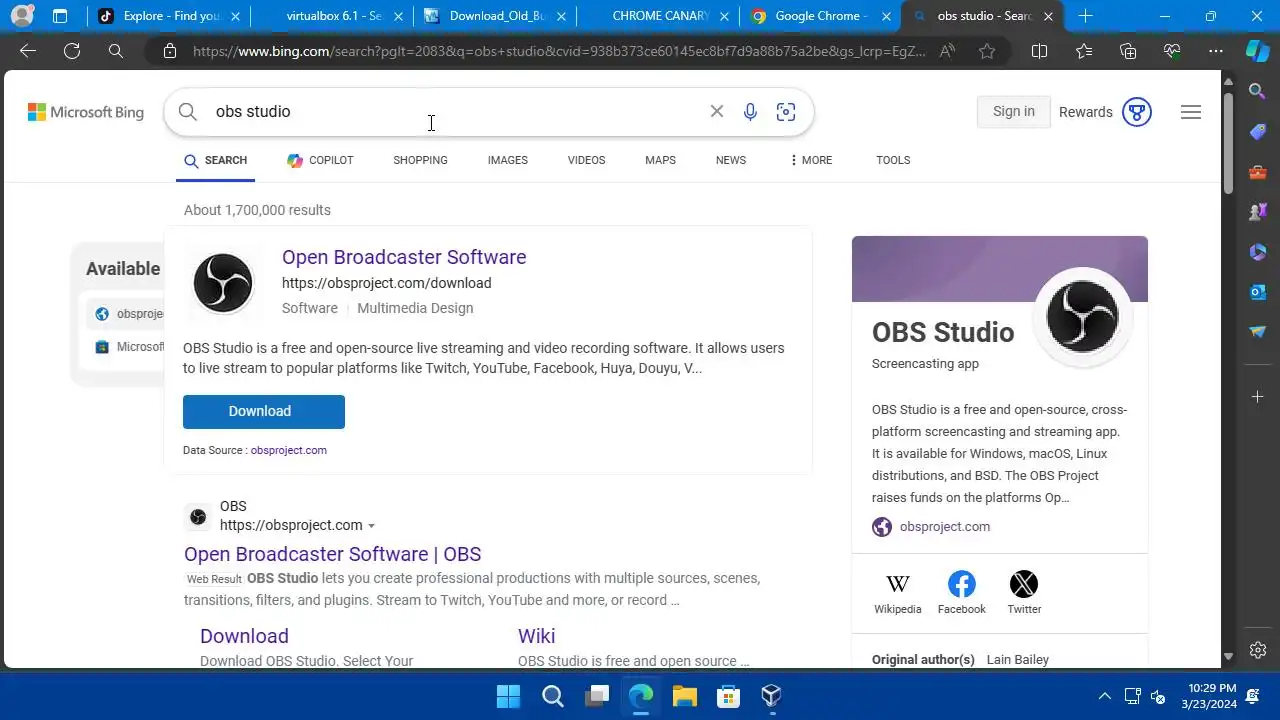Search by voice microphone icon
This screenshot has height=720, width=1280.
pos(750,112)
